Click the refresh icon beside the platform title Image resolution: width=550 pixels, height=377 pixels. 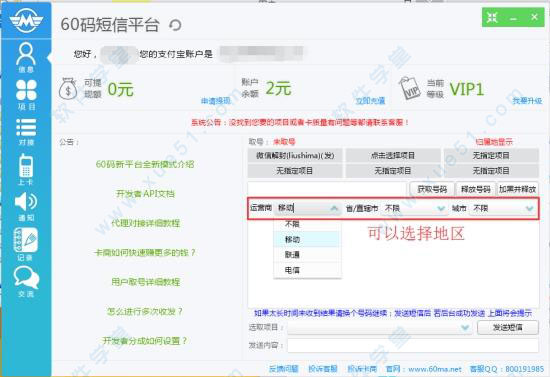175,25
